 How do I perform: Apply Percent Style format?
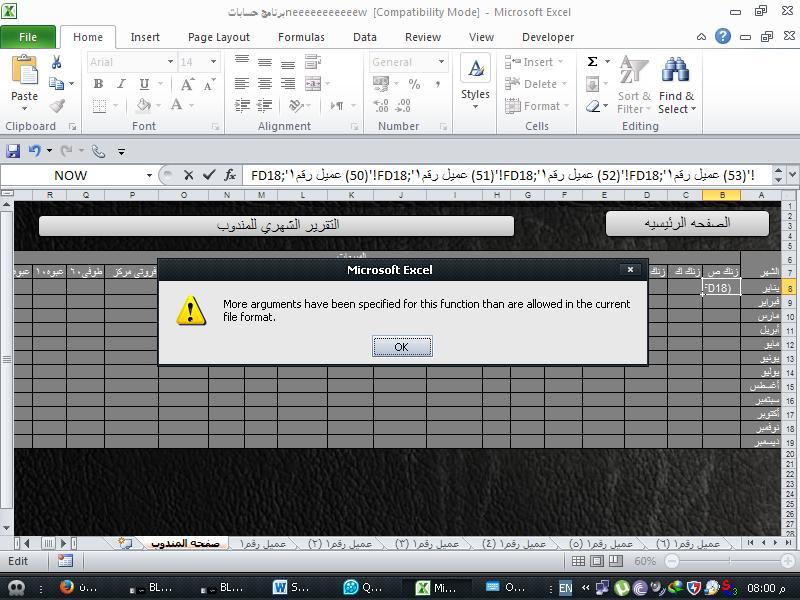coord(414,84)
